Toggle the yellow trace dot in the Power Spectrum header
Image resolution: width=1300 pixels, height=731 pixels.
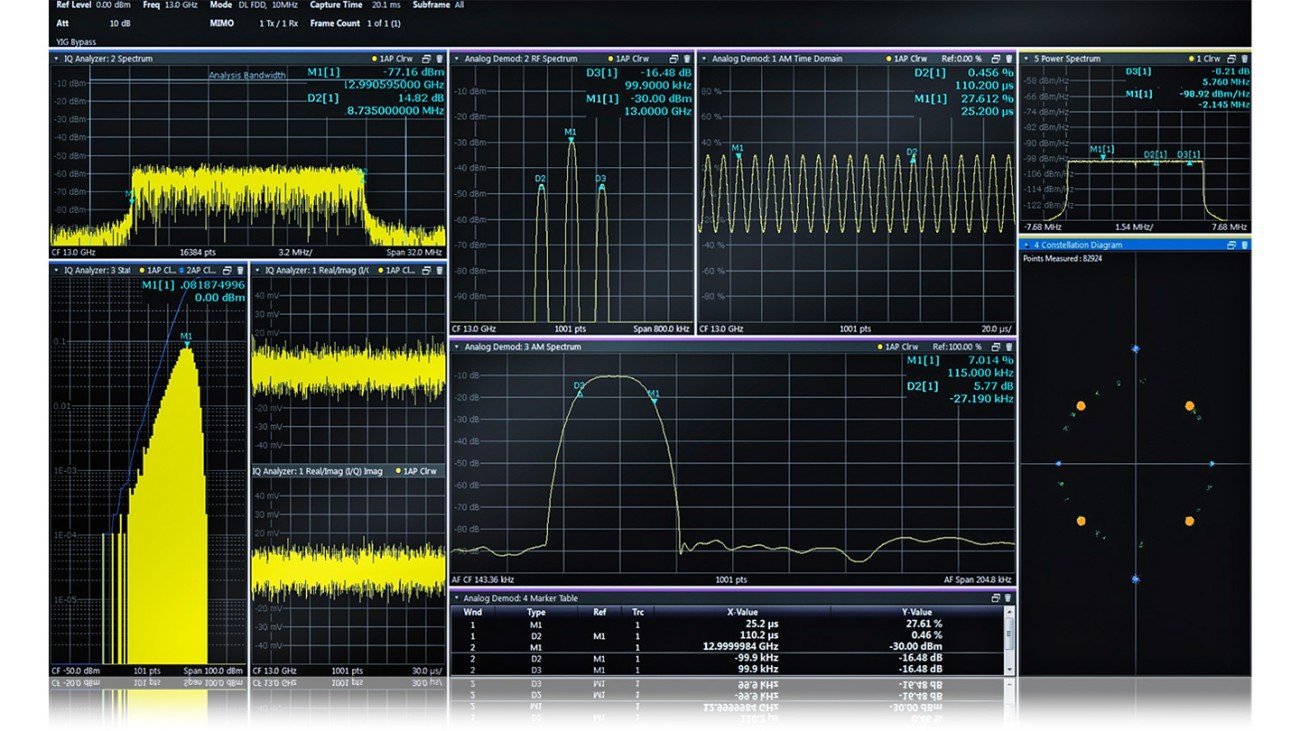[1190, 58]
